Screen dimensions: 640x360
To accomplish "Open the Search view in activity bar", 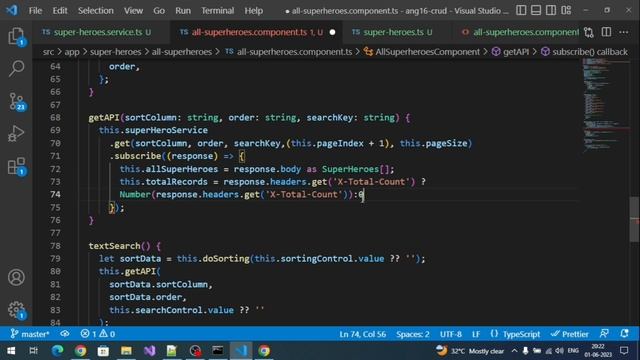I will click(x=16, y=69).
